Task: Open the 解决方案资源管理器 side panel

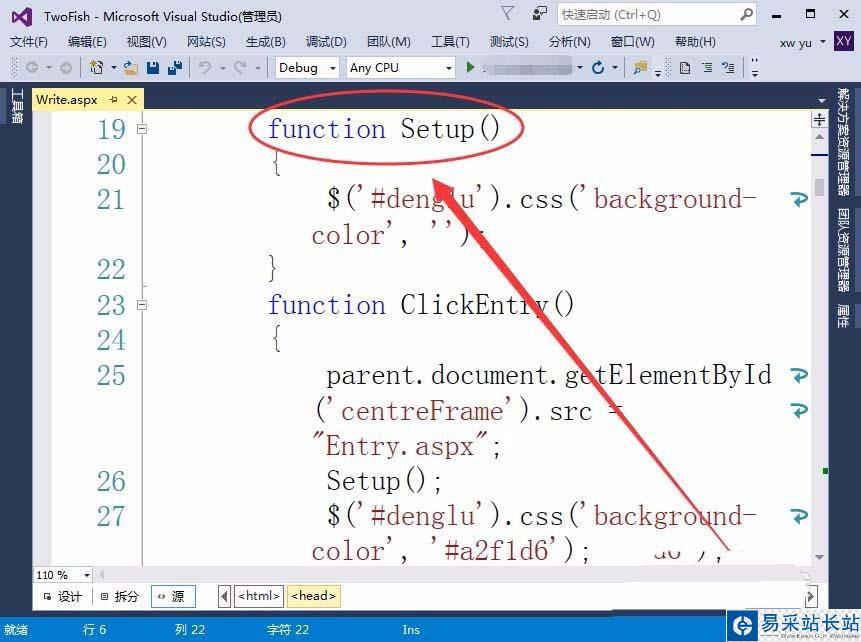Action: pos(843,141)
